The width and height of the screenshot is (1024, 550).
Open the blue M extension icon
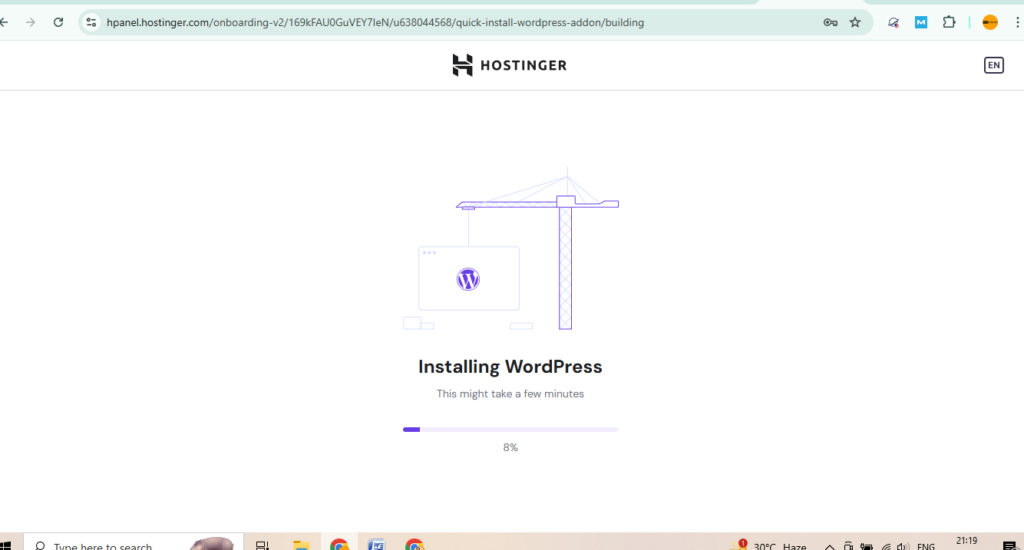[x=921, y=22]
